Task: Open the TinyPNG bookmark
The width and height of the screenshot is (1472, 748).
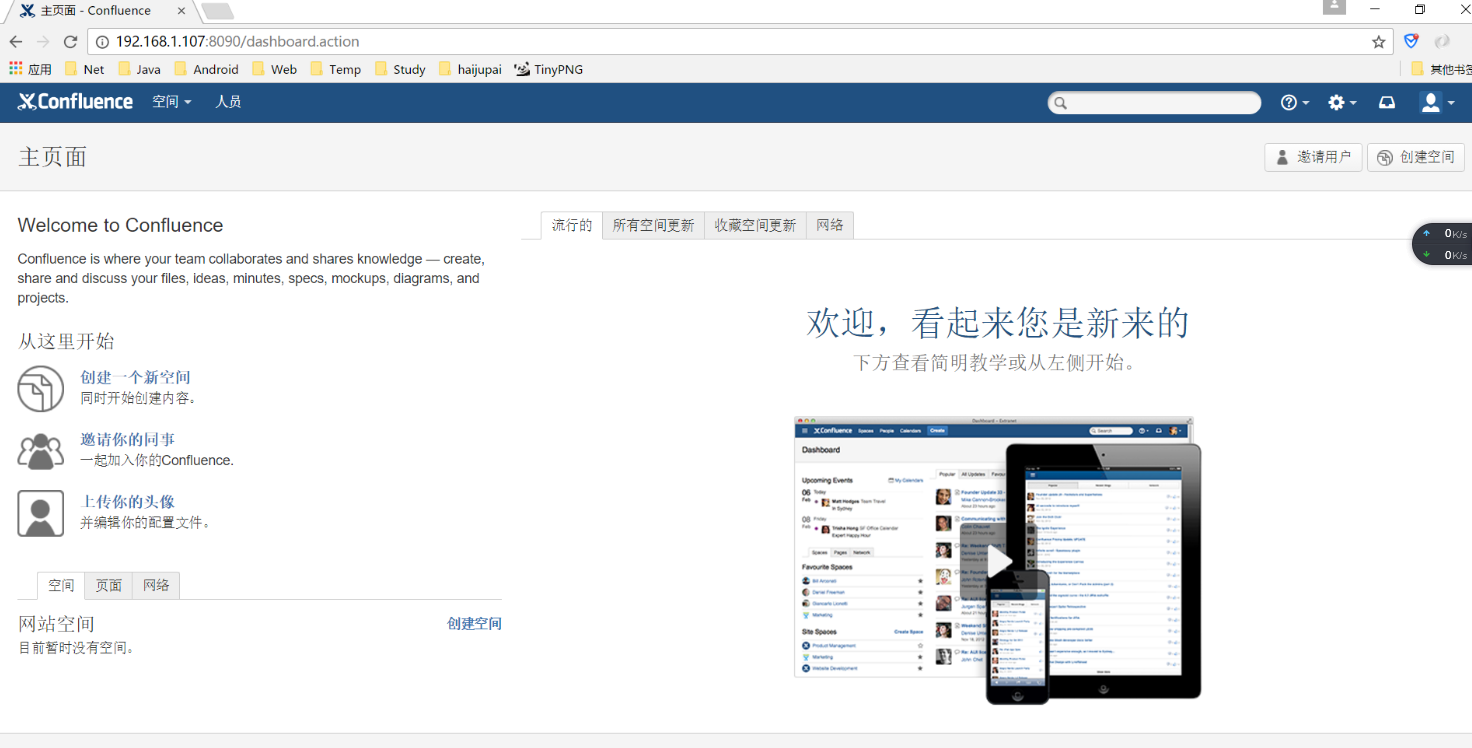Action: (548, 69)
